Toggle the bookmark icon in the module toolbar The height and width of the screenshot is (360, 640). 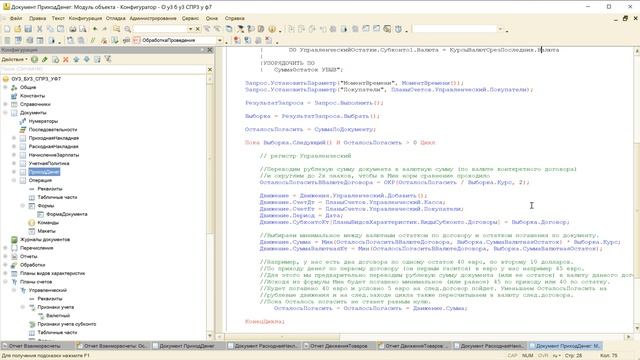tap(237, 40)
